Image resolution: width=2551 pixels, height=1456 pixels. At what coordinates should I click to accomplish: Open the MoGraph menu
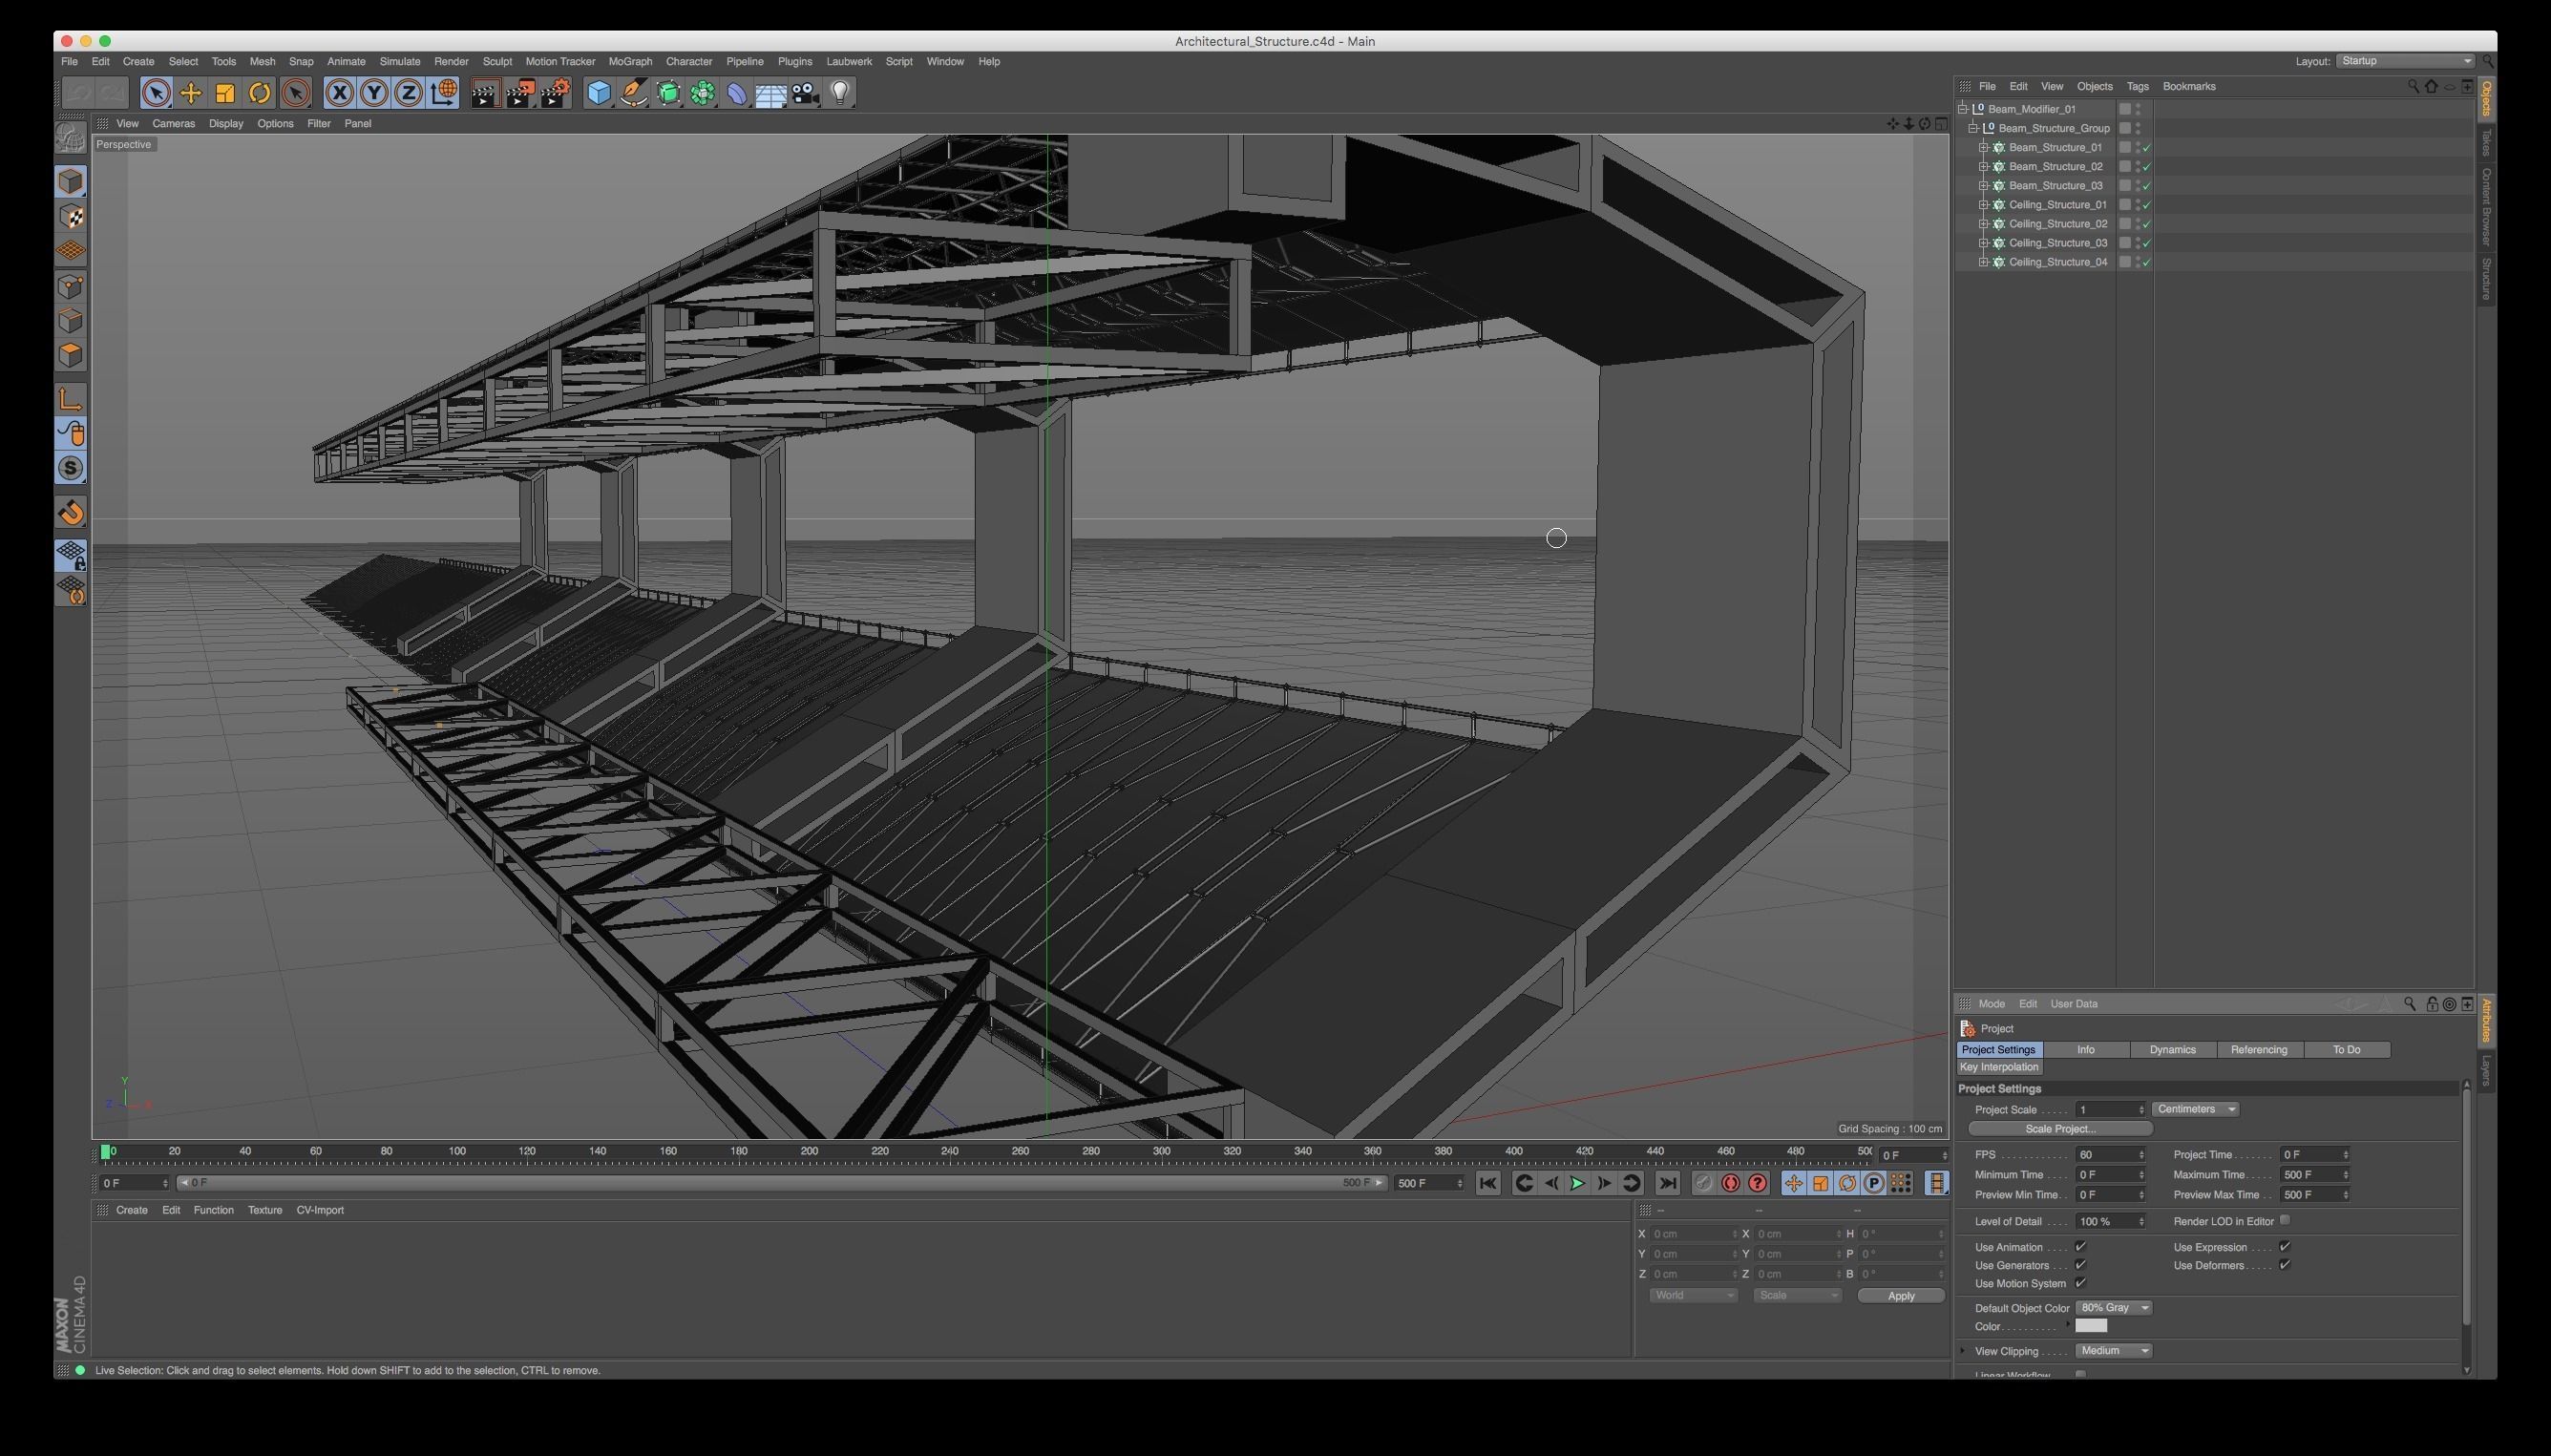pyautogui.click(x=630, y=61)
